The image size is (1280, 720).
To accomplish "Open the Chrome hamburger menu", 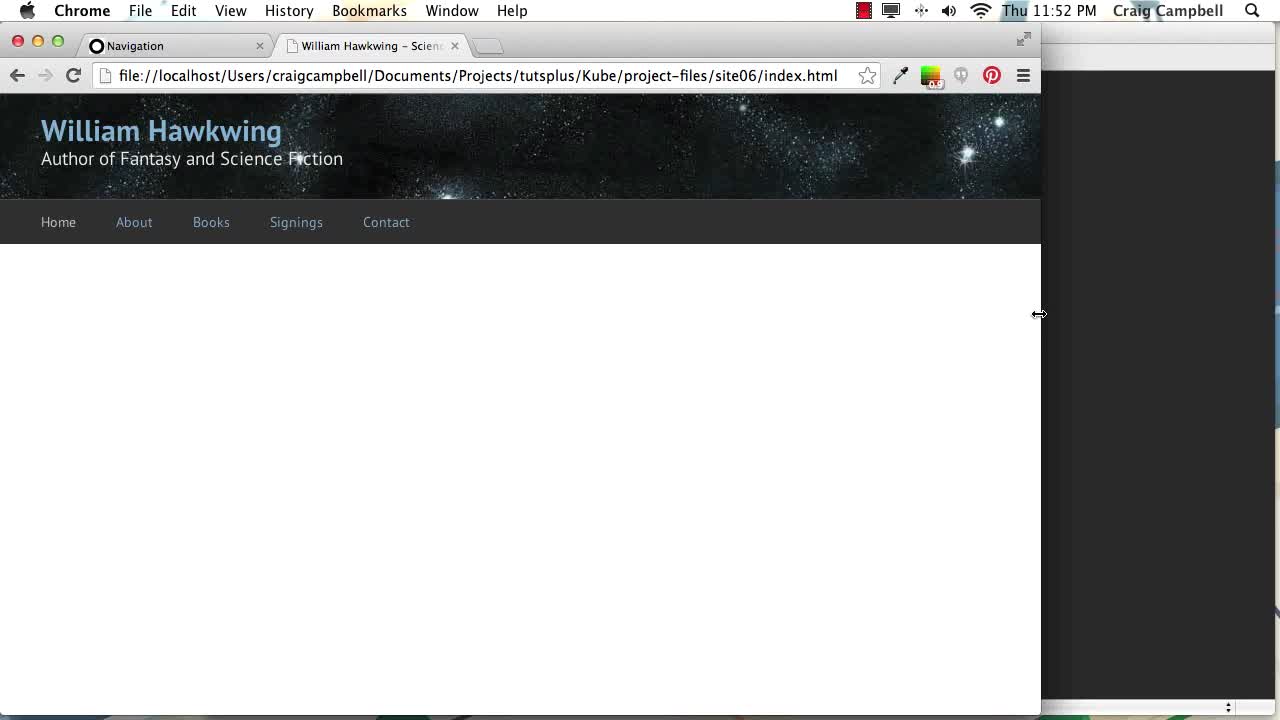I will point(1023,76).
